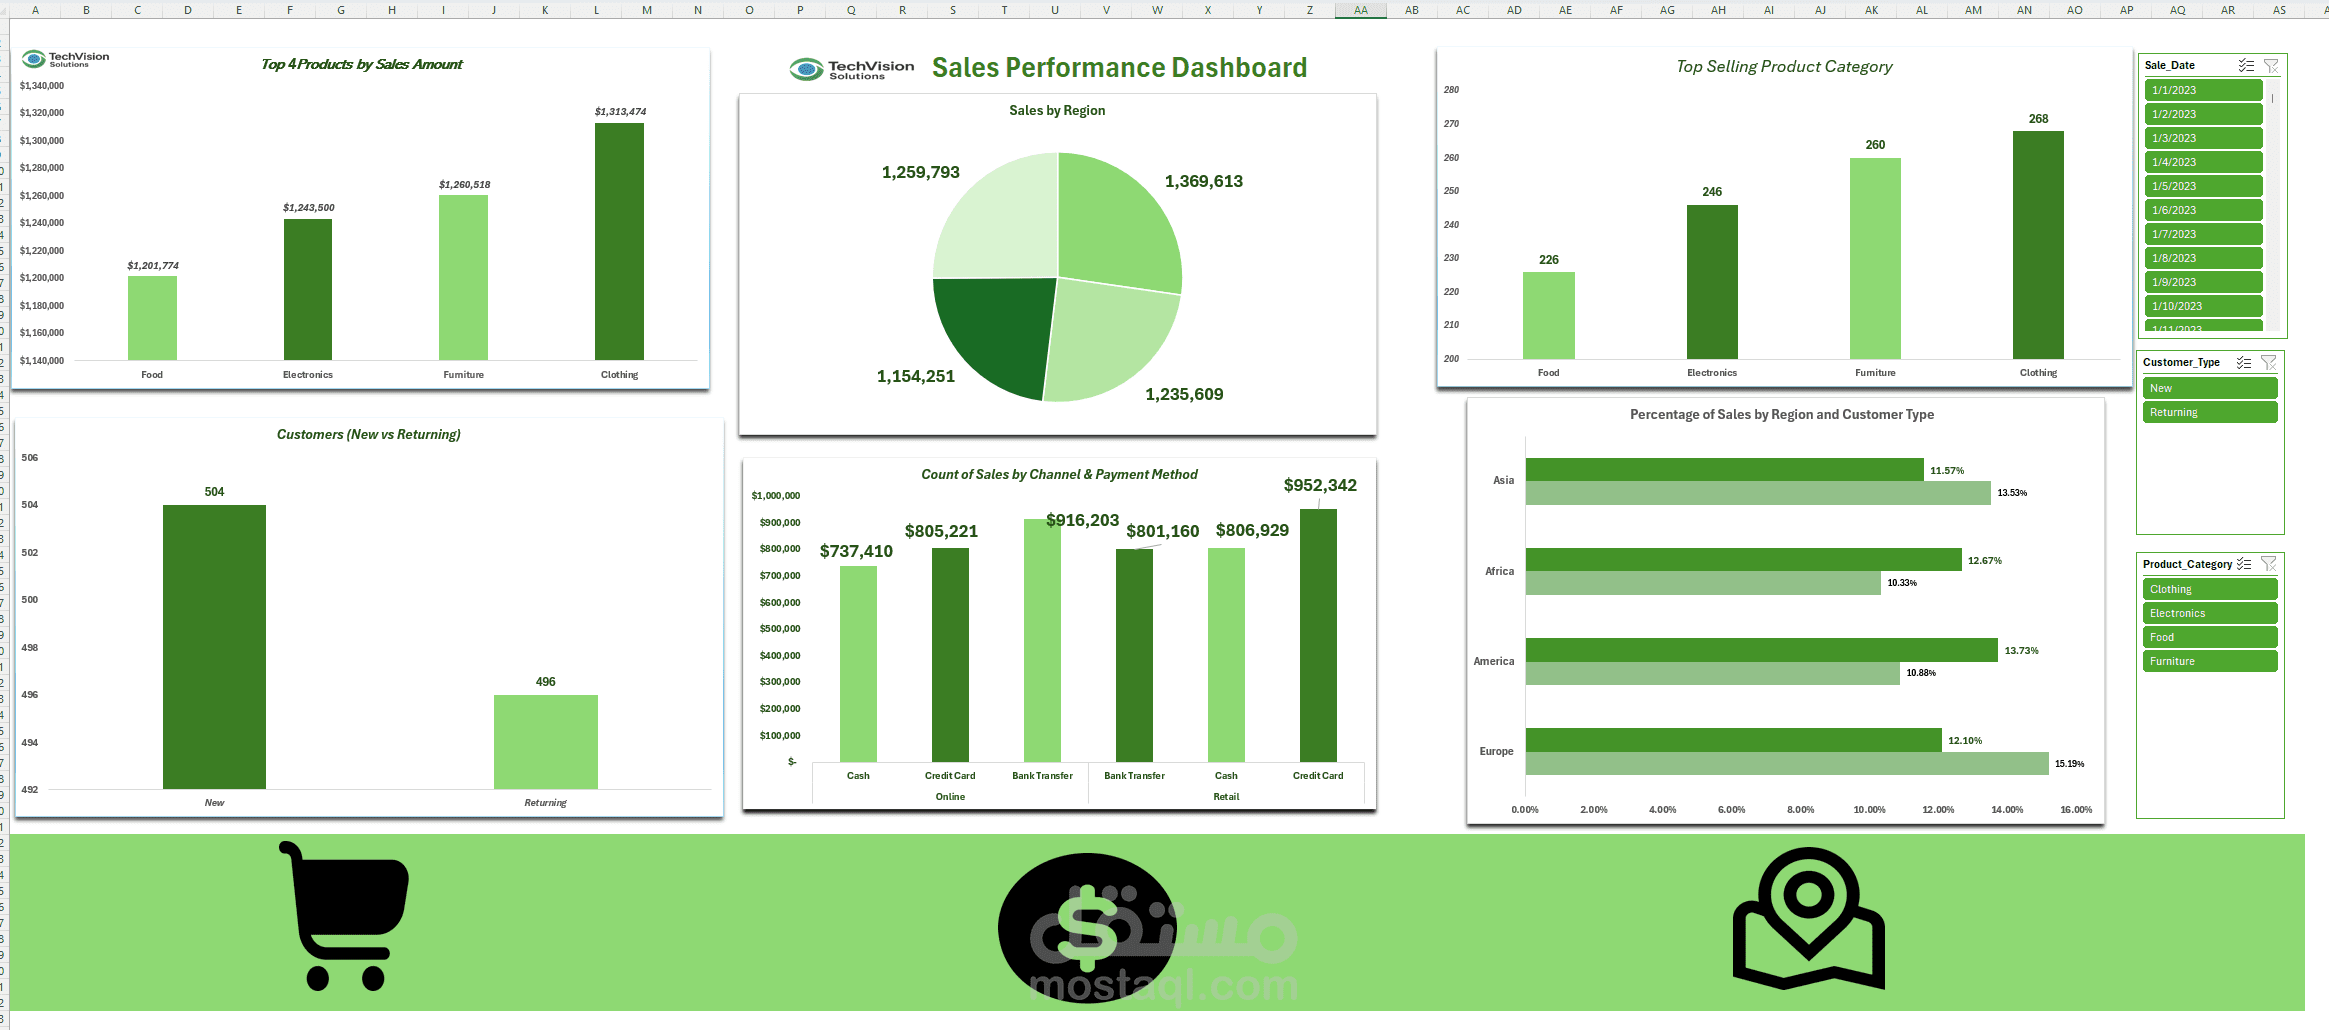Clear the filter on the Product_Category slicer

pos(2269,564)
